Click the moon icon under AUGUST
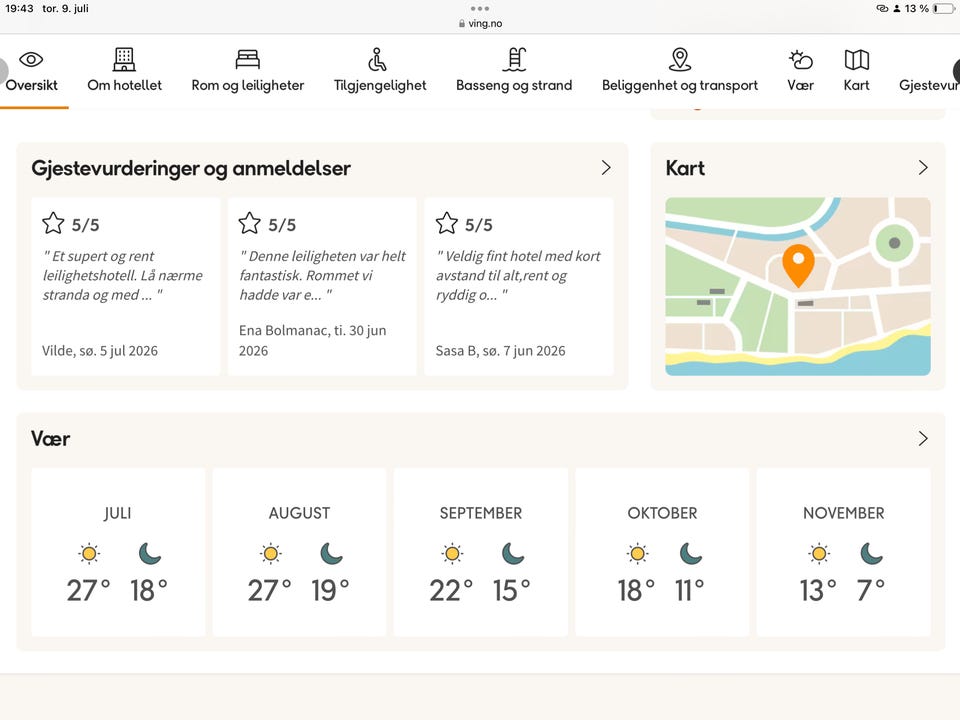The image size is (960, 720). [331, 553]
